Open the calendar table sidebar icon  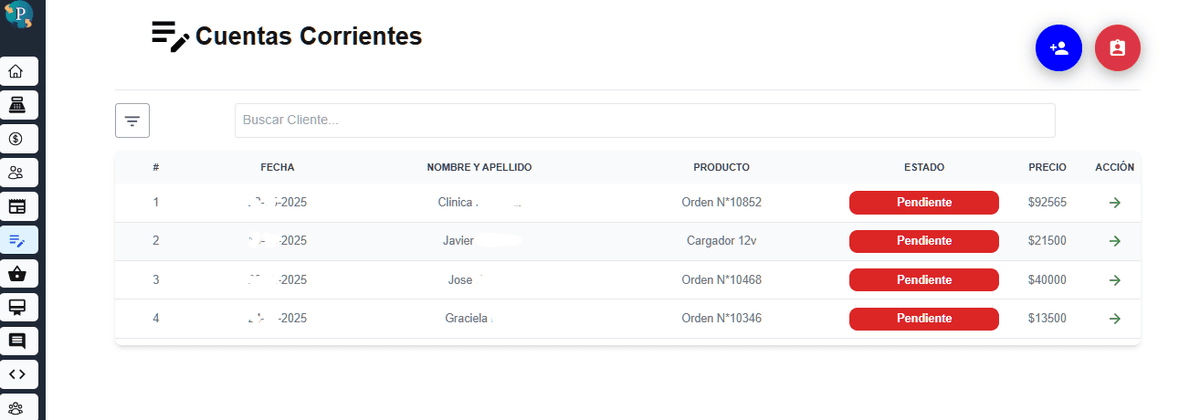point(17,207)
